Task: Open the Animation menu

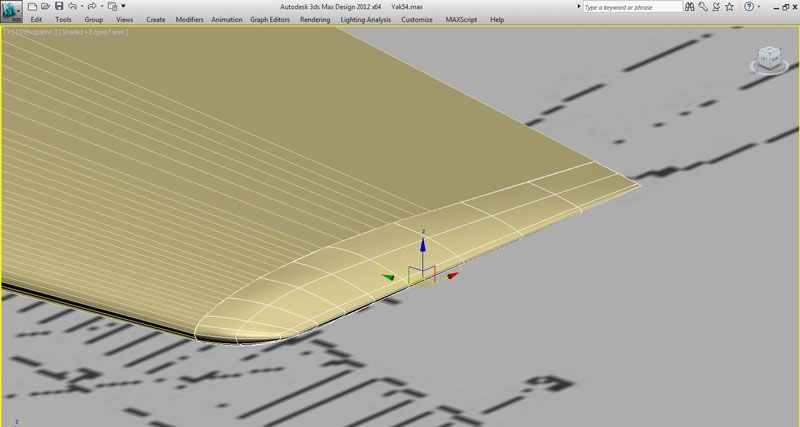Action: 227,19
